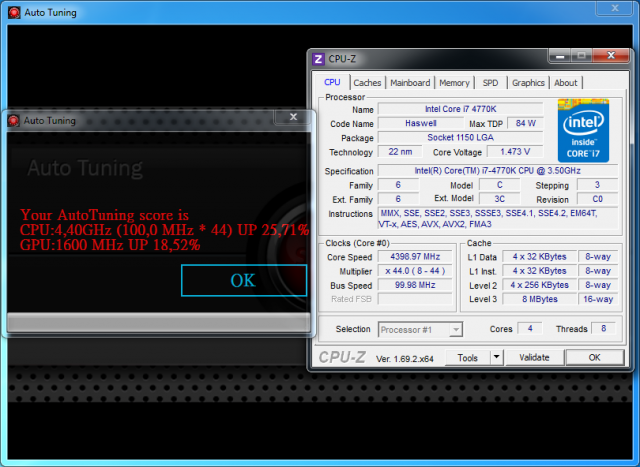
Task: Click the Validate button
Action: [534, 358]
